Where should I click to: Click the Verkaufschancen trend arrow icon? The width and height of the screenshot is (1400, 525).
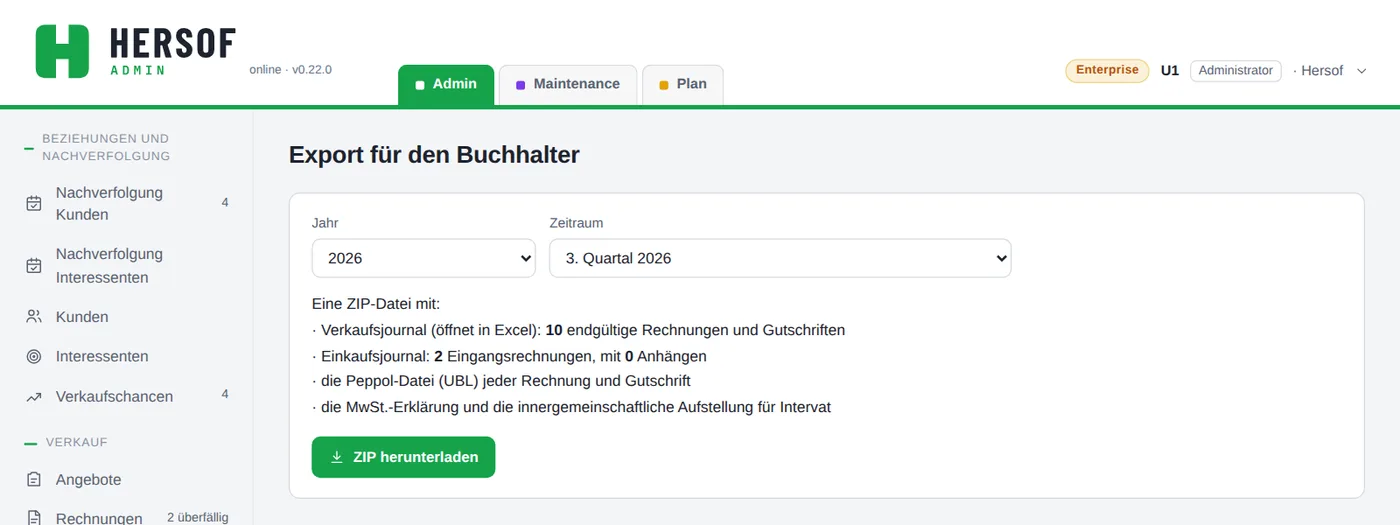(34, 397)
